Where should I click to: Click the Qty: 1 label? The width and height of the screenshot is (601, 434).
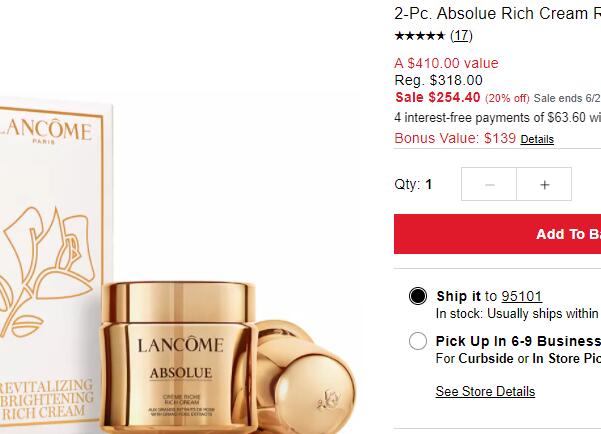coord(413,184)
